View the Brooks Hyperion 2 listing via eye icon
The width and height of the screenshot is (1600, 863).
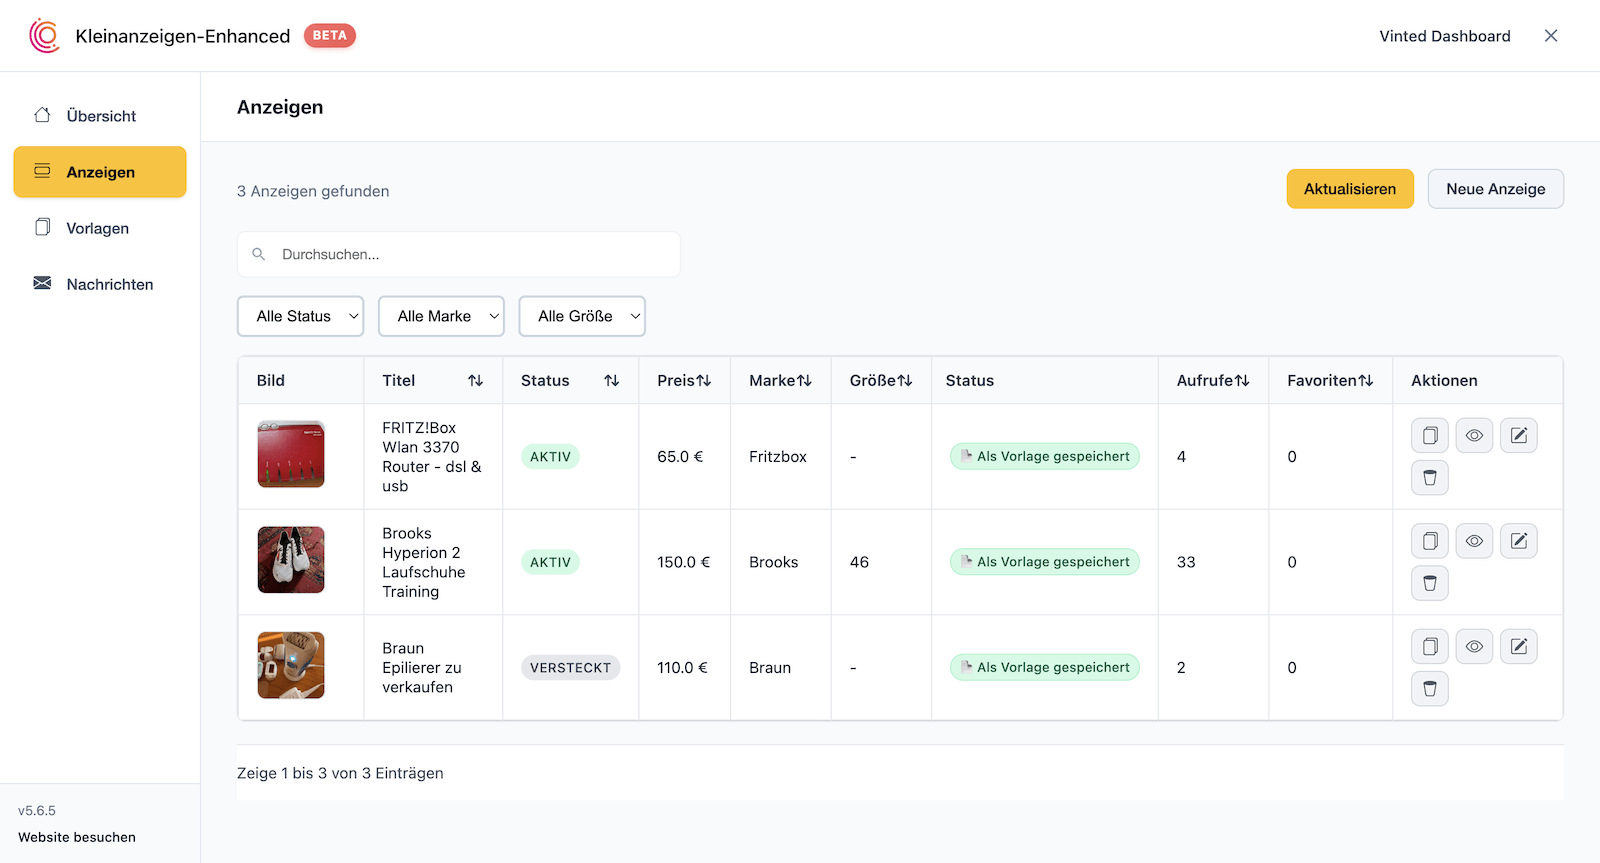coord(1474,541)
